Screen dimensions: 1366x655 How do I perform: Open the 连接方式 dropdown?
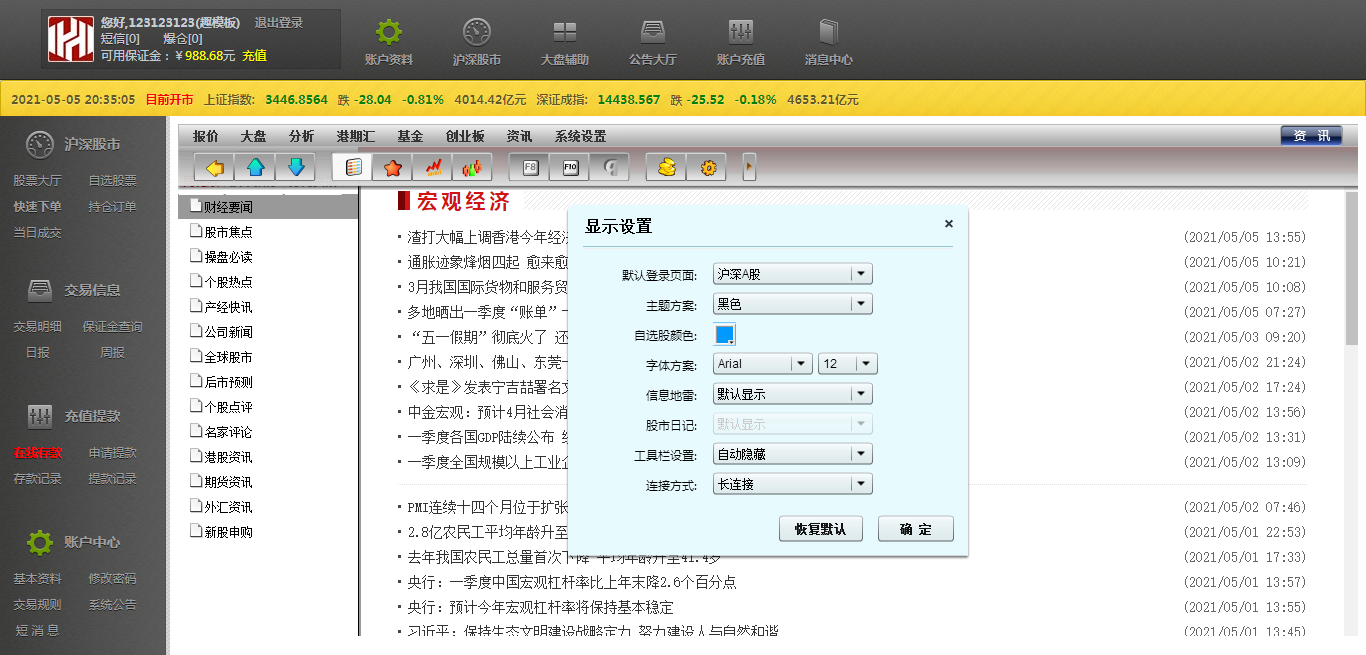pos(792,484)
